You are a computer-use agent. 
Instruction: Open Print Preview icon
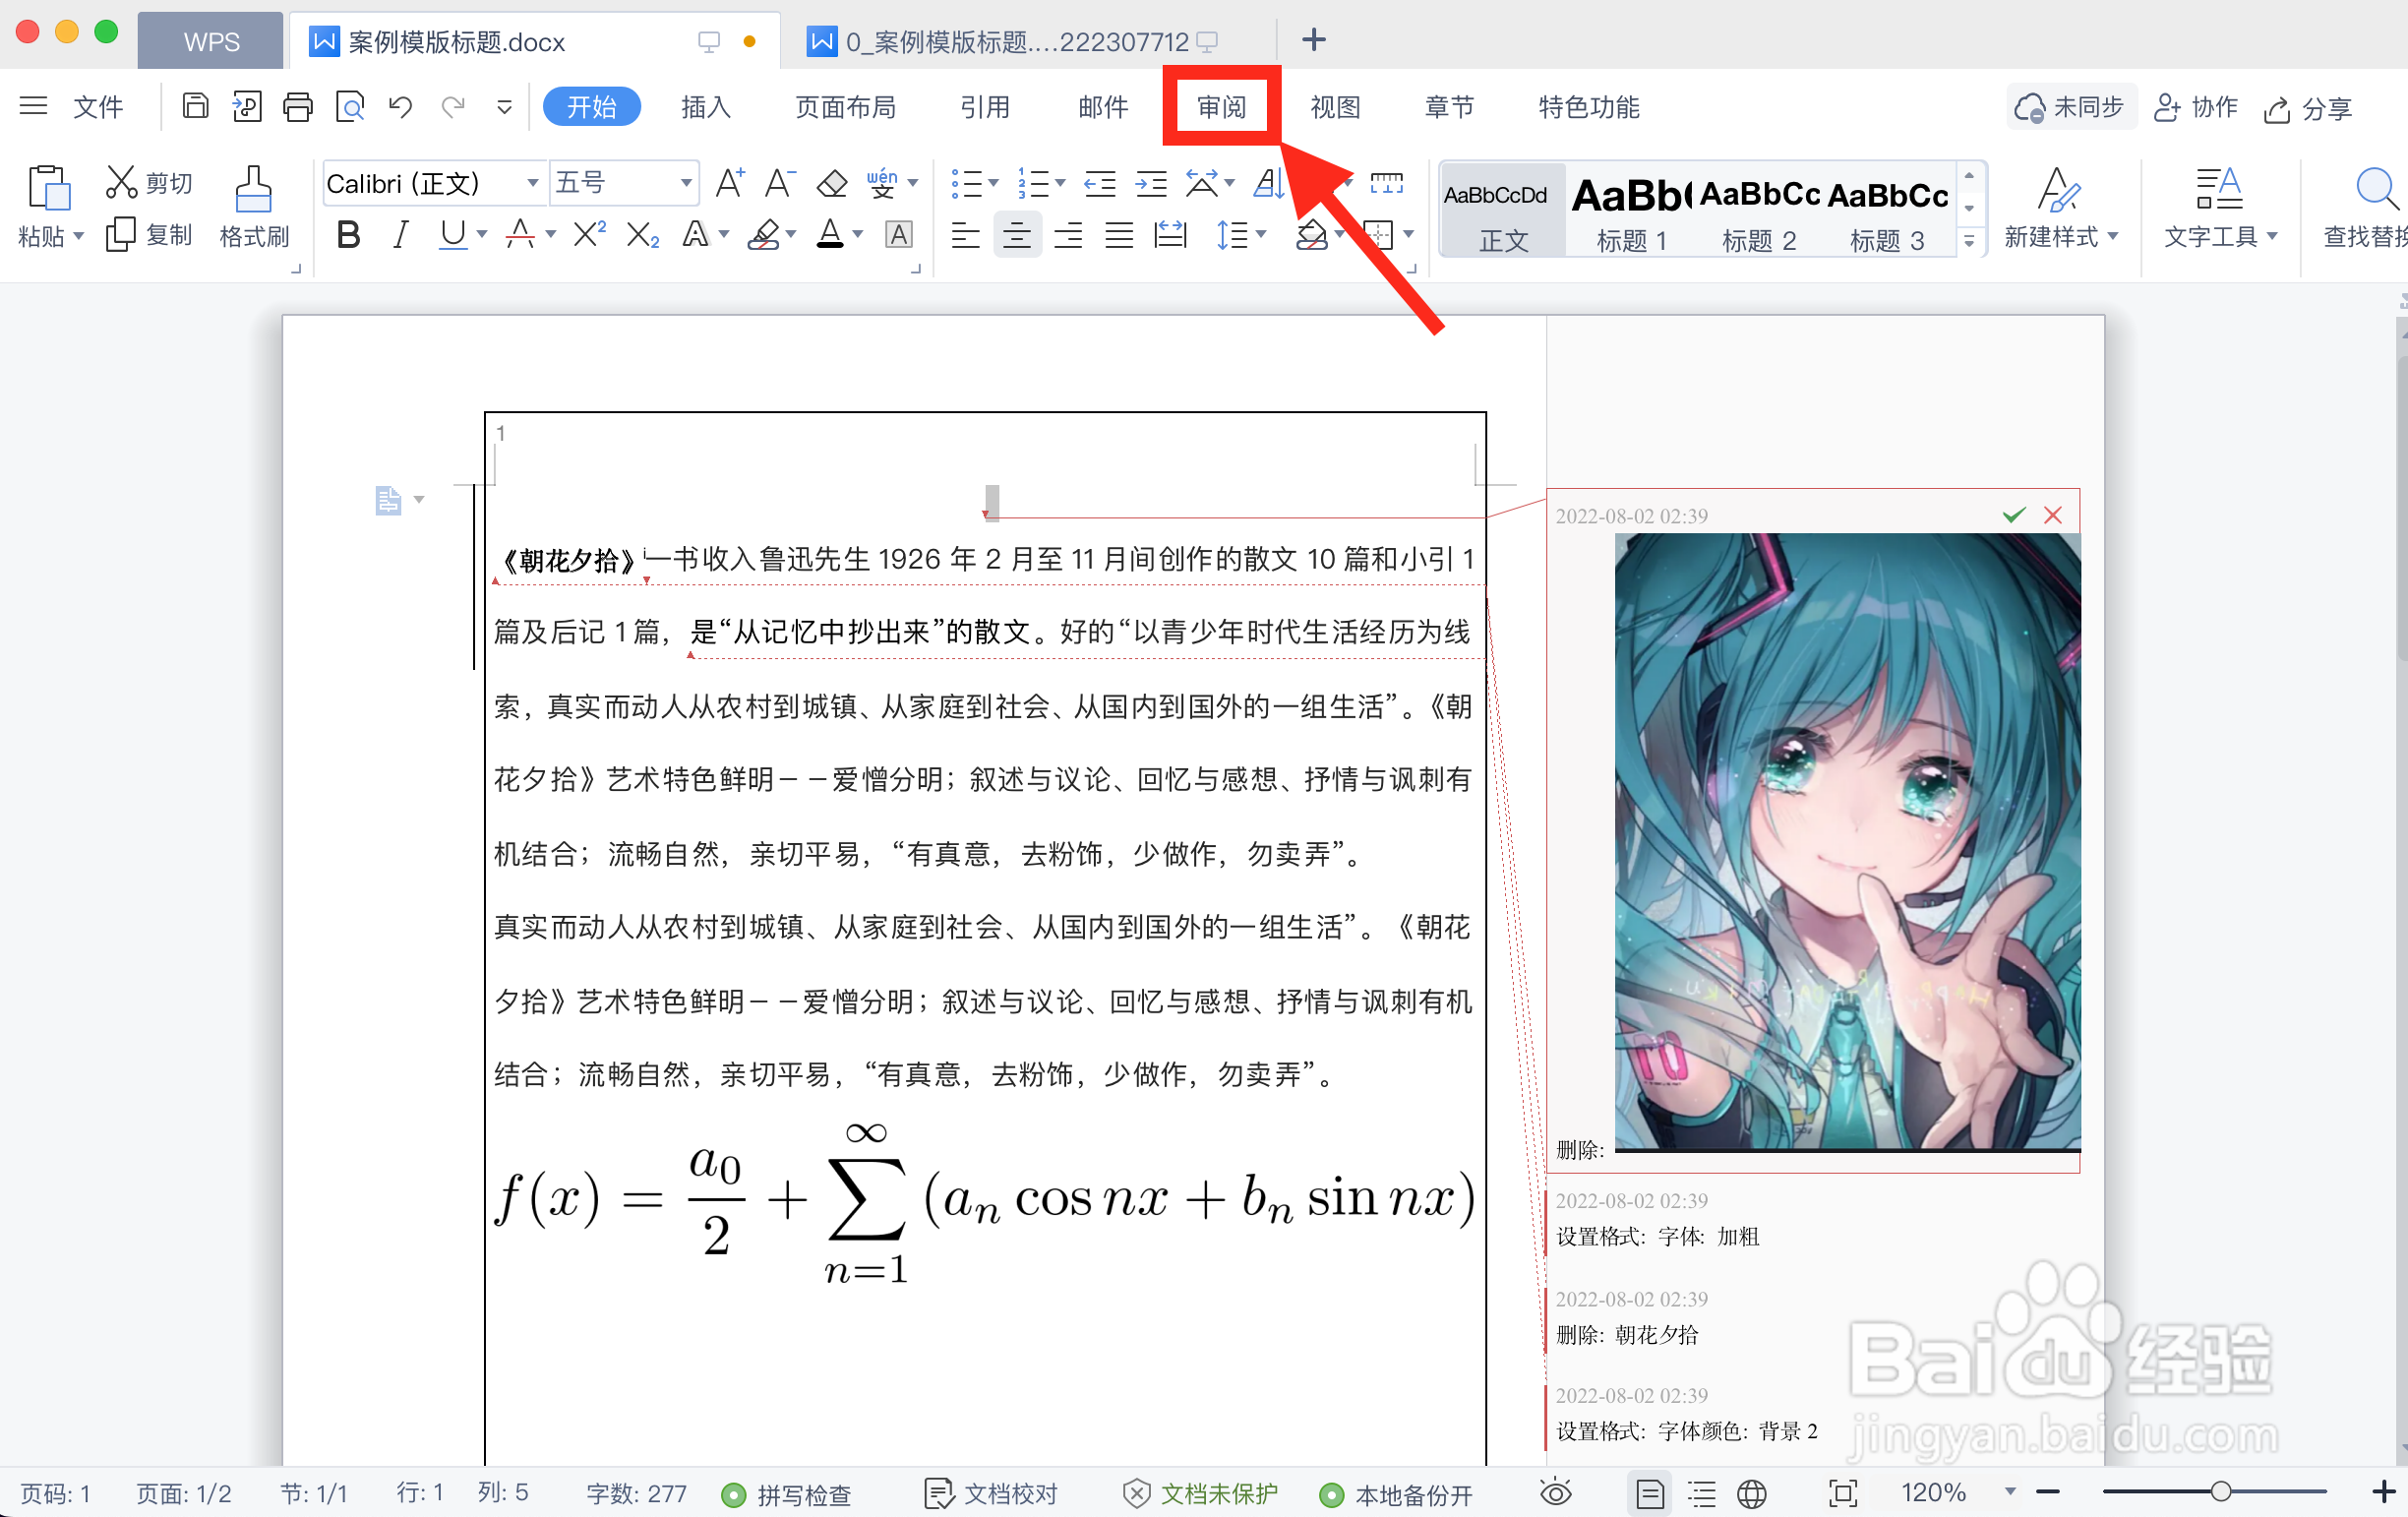(x=350, y=106)
